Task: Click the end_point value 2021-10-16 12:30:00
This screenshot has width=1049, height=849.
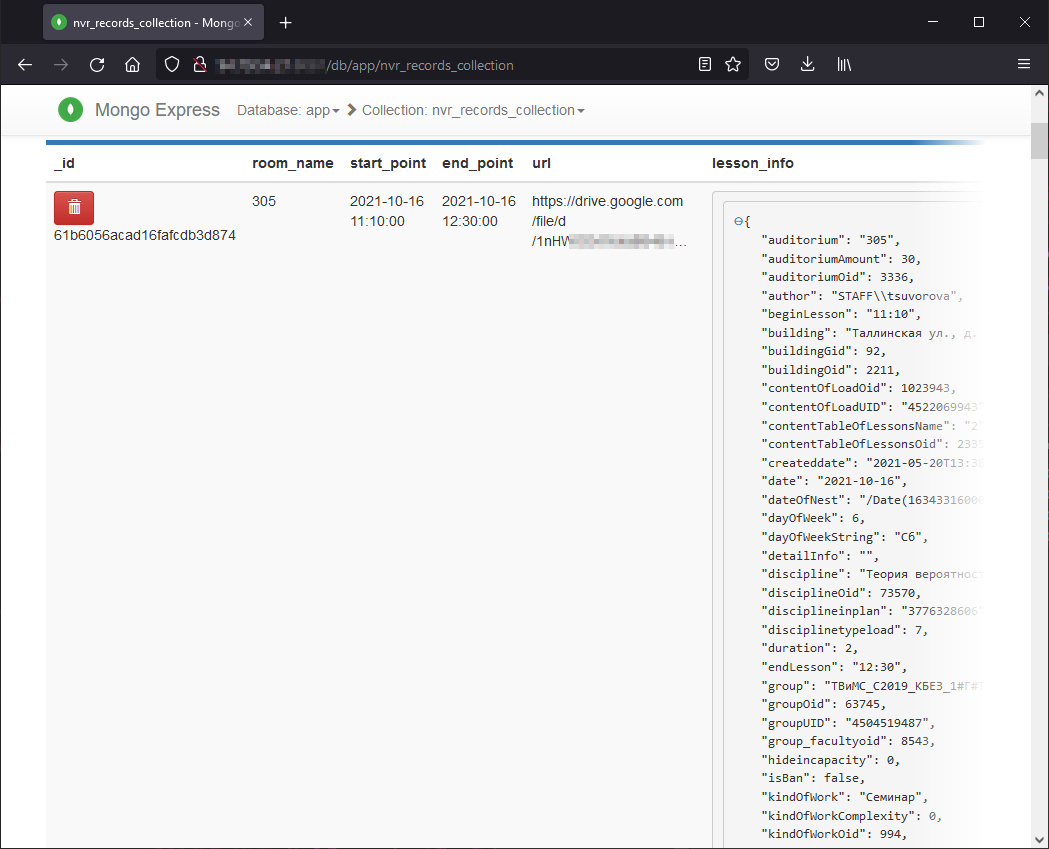Action: [479, 211]
